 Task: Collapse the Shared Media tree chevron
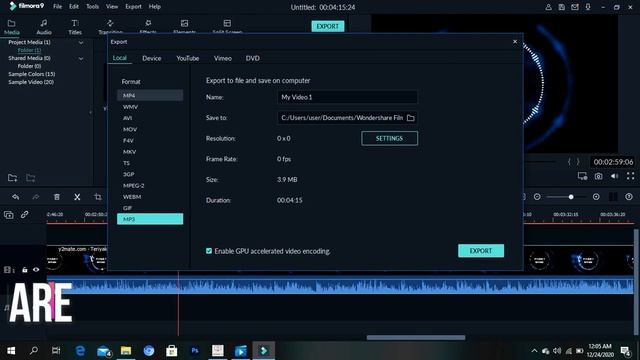coord(81,58)
